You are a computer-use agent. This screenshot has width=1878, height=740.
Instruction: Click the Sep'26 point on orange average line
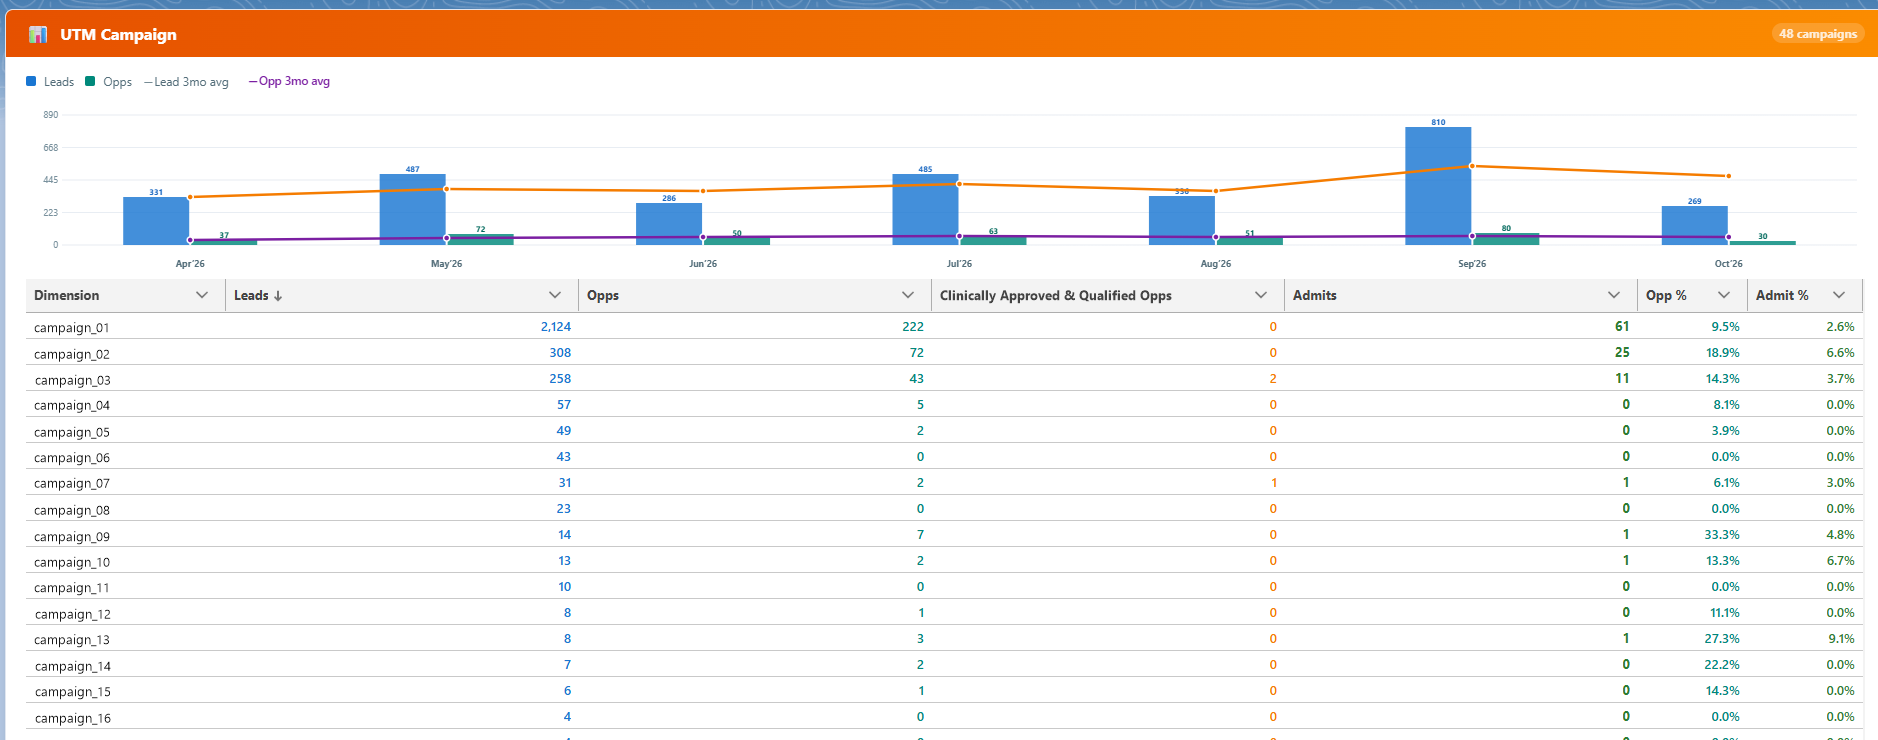[x=1472, y=166]
